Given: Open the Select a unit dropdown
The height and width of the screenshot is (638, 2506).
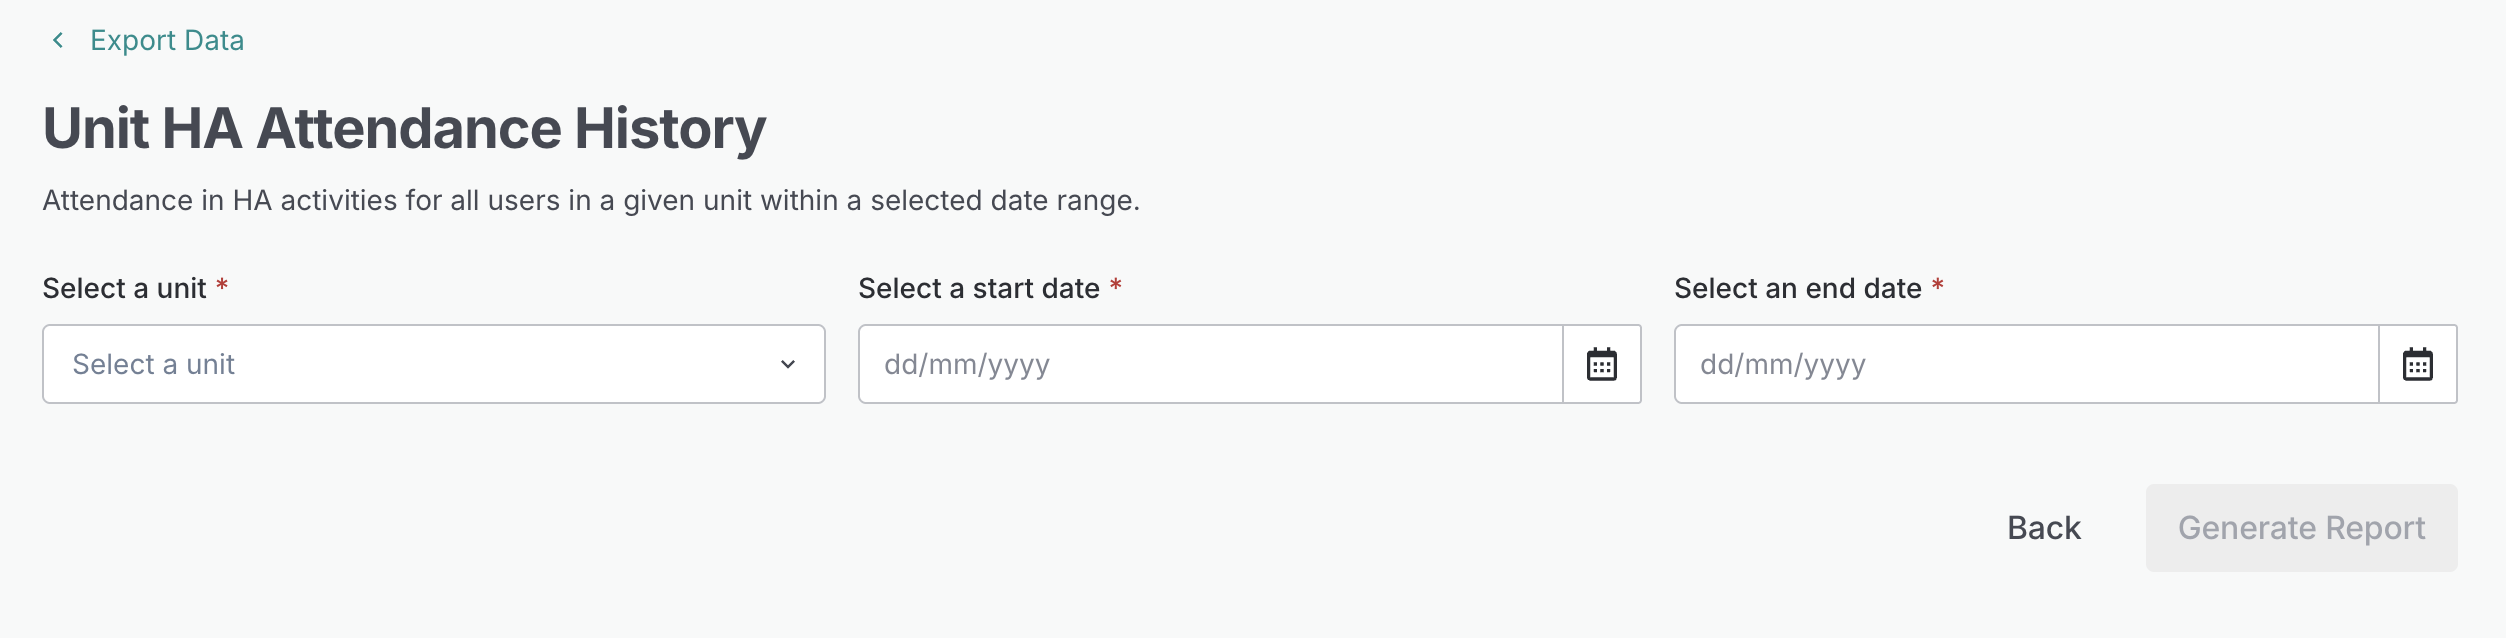Looking at the screenshot, I should [x=433, y=364].
